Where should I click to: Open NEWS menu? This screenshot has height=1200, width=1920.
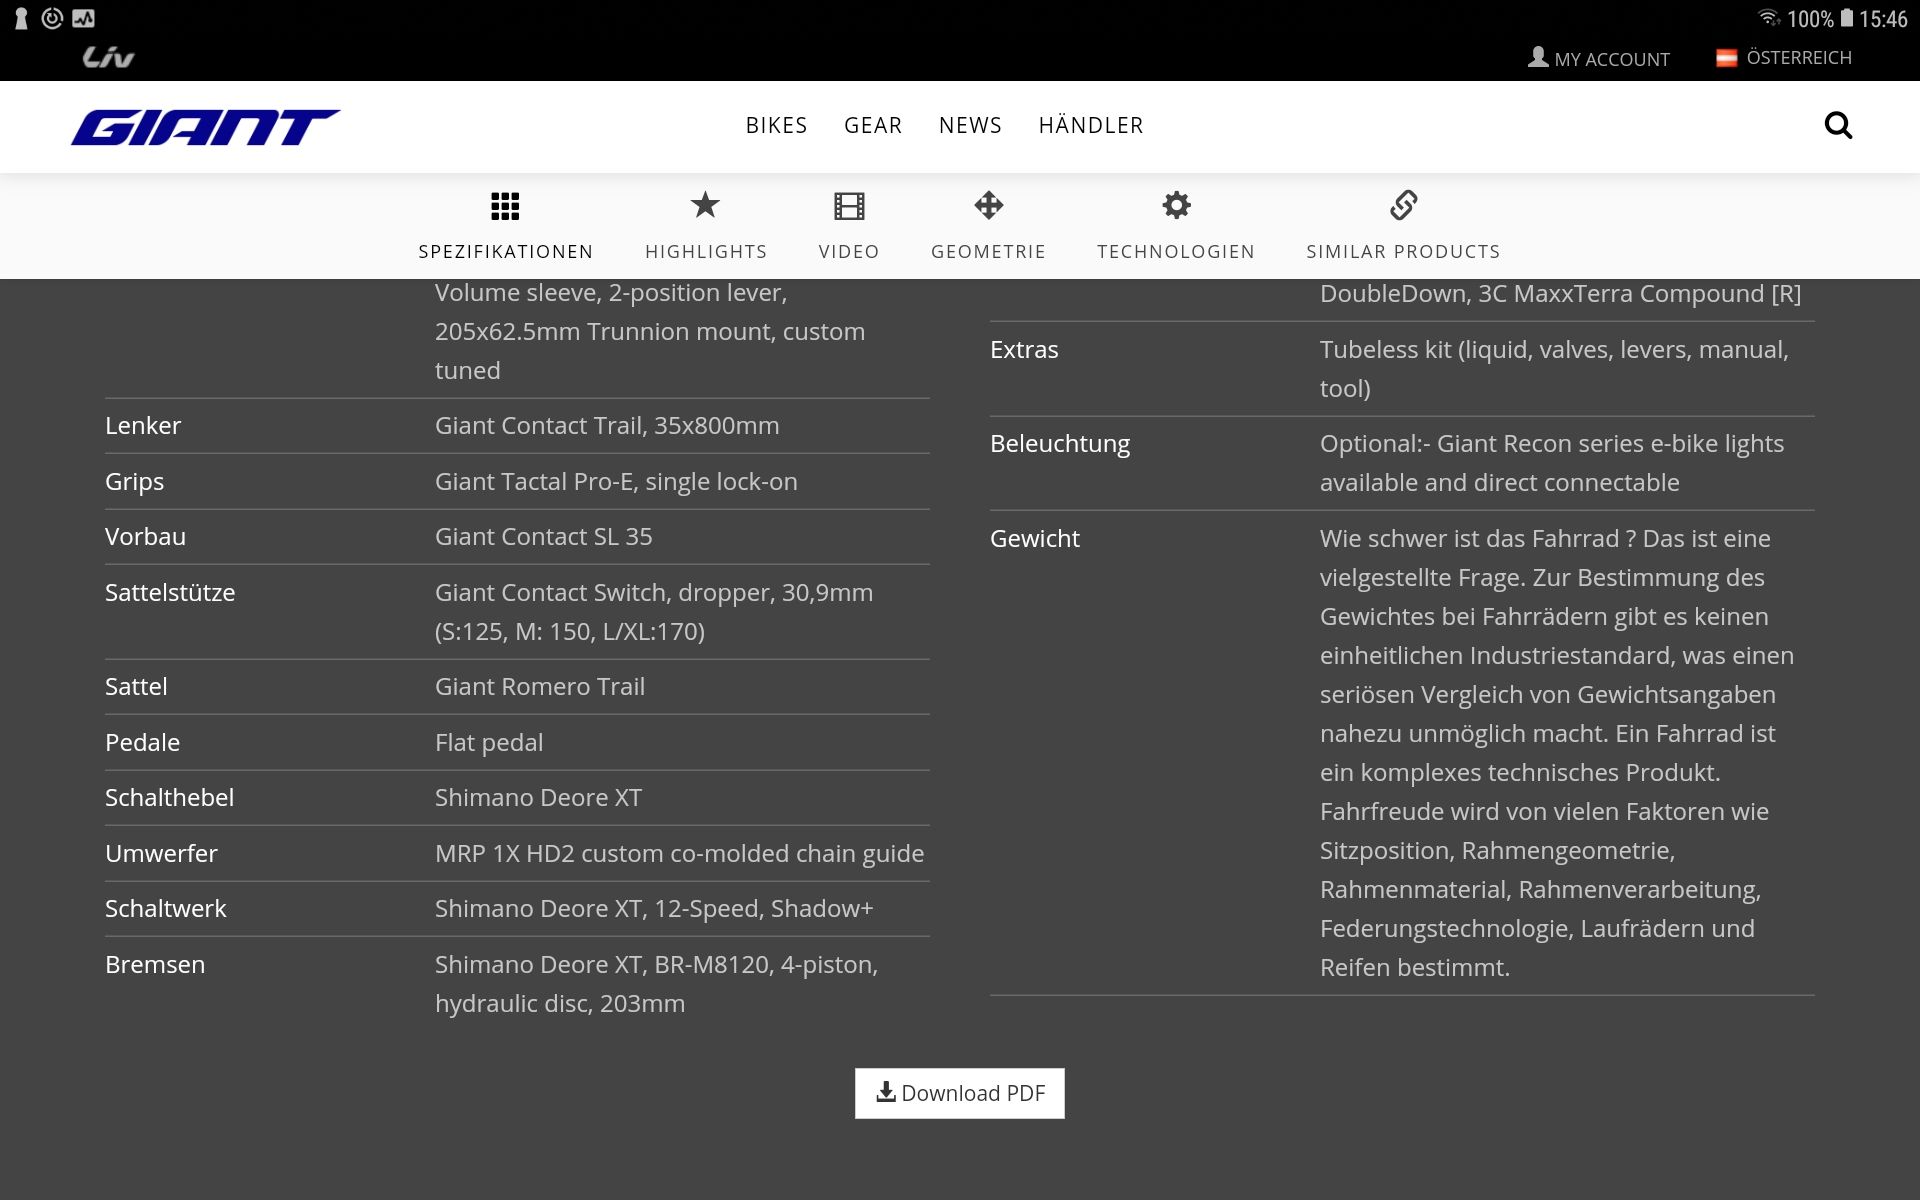point(970,125)
